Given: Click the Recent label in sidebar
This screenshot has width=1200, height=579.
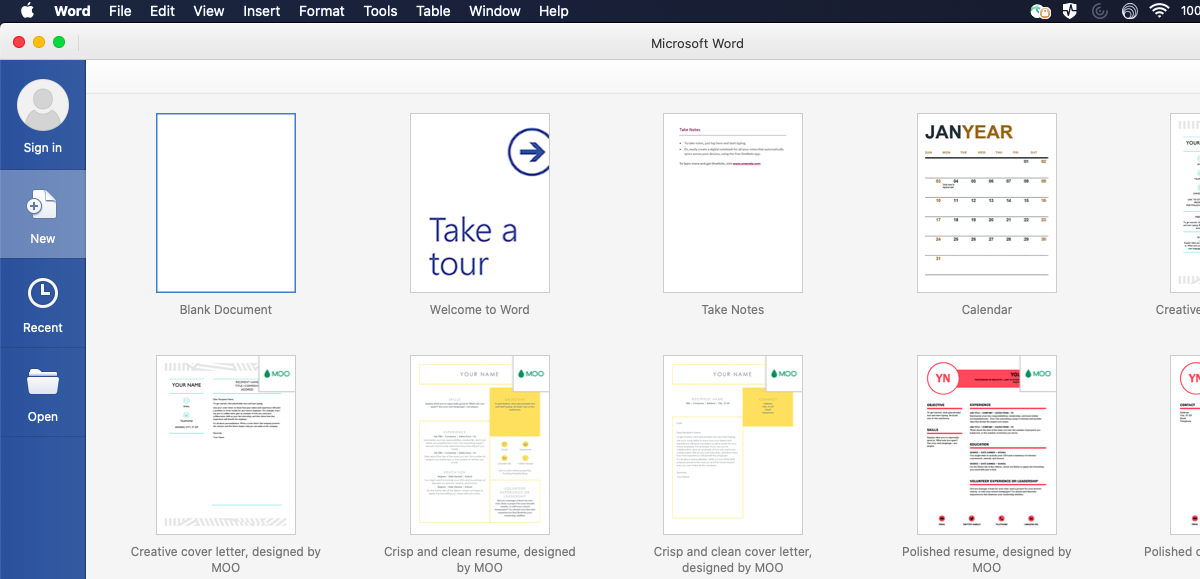Looking at the screenshot, I should tap(43, 328).
